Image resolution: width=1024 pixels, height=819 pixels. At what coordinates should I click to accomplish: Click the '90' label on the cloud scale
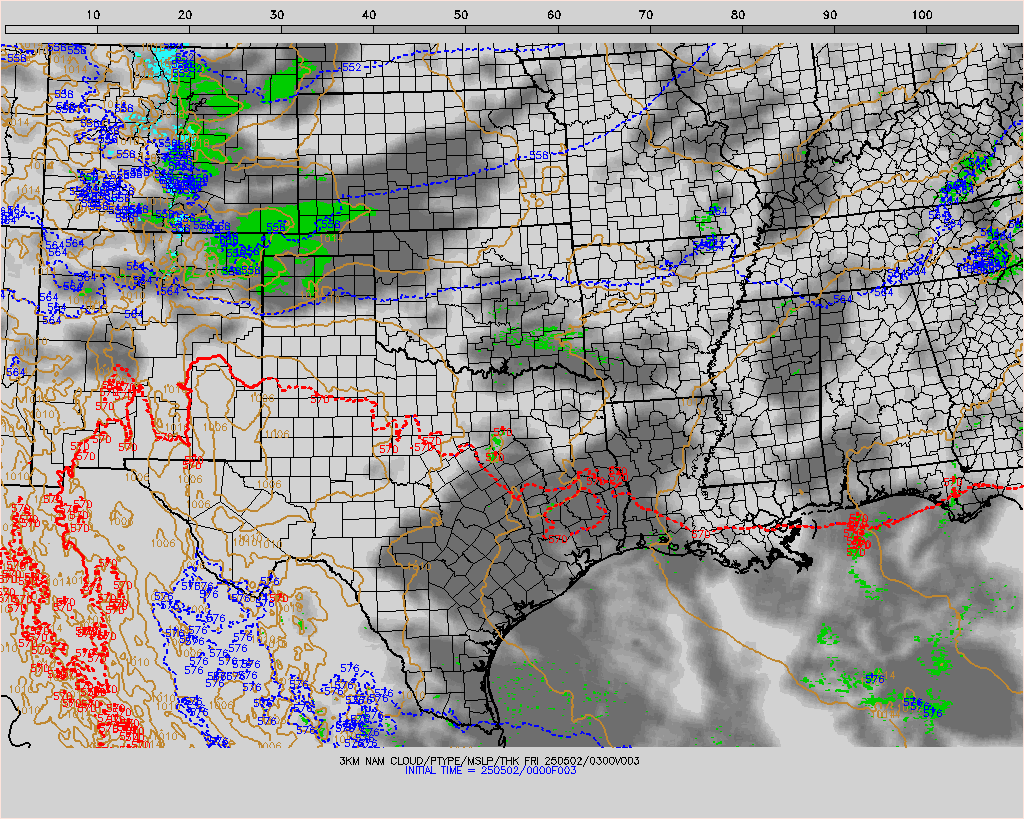[x=830, y=15]
